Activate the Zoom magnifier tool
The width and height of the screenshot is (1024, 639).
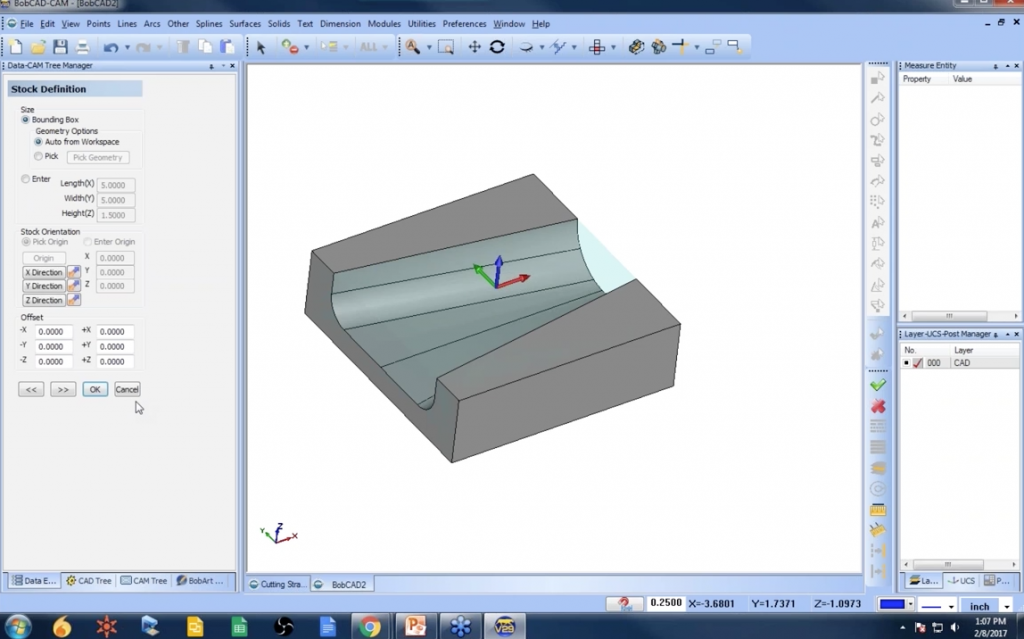point(412,47)
